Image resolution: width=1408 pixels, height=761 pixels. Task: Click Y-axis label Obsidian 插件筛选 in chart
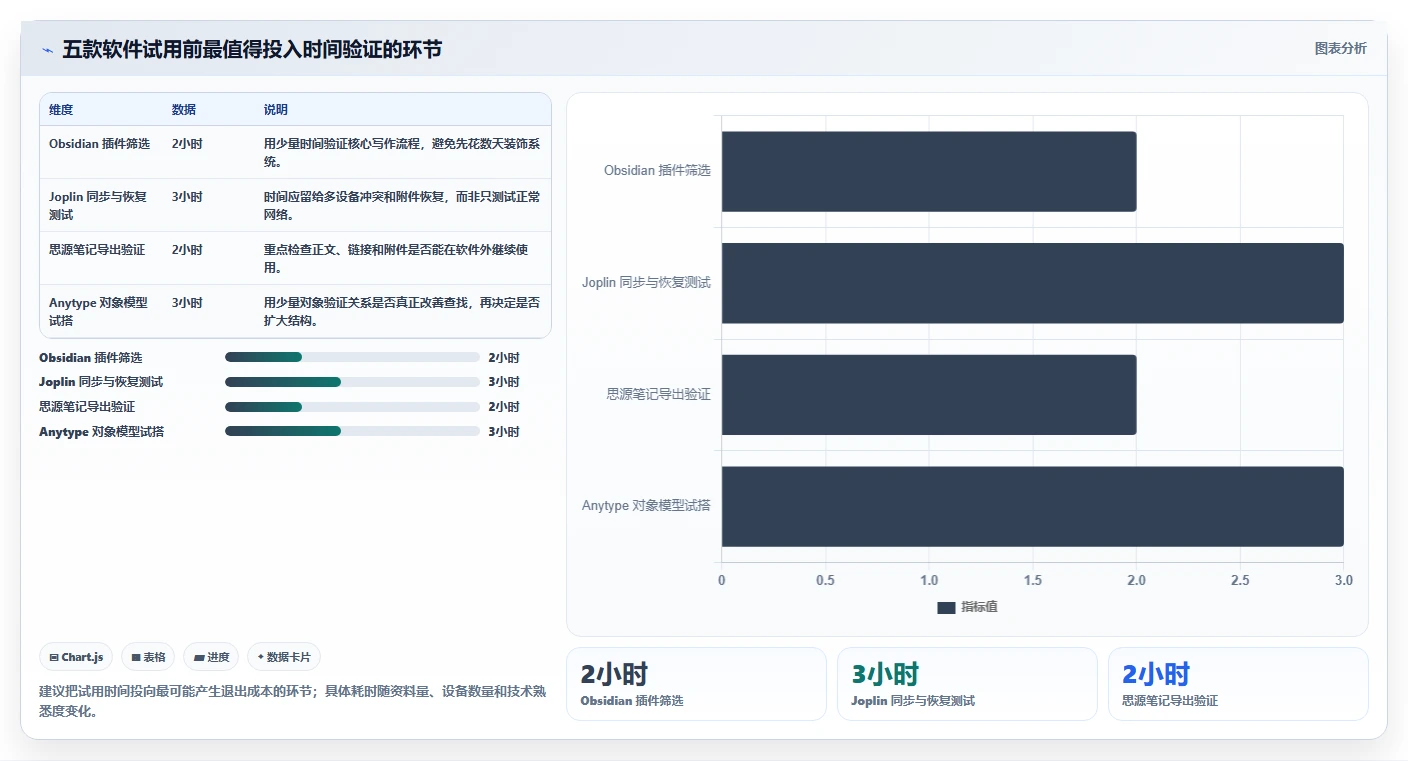pyautogui.click(x=657, y=171)
